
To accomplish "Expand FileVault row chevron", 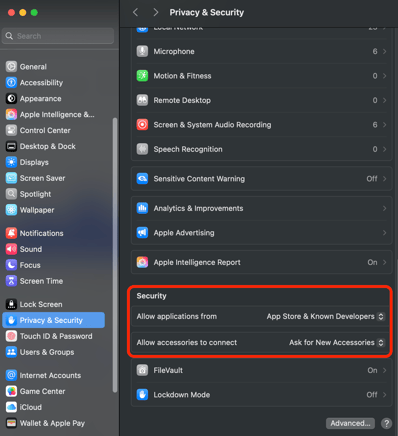I will (x=384, y=370).
